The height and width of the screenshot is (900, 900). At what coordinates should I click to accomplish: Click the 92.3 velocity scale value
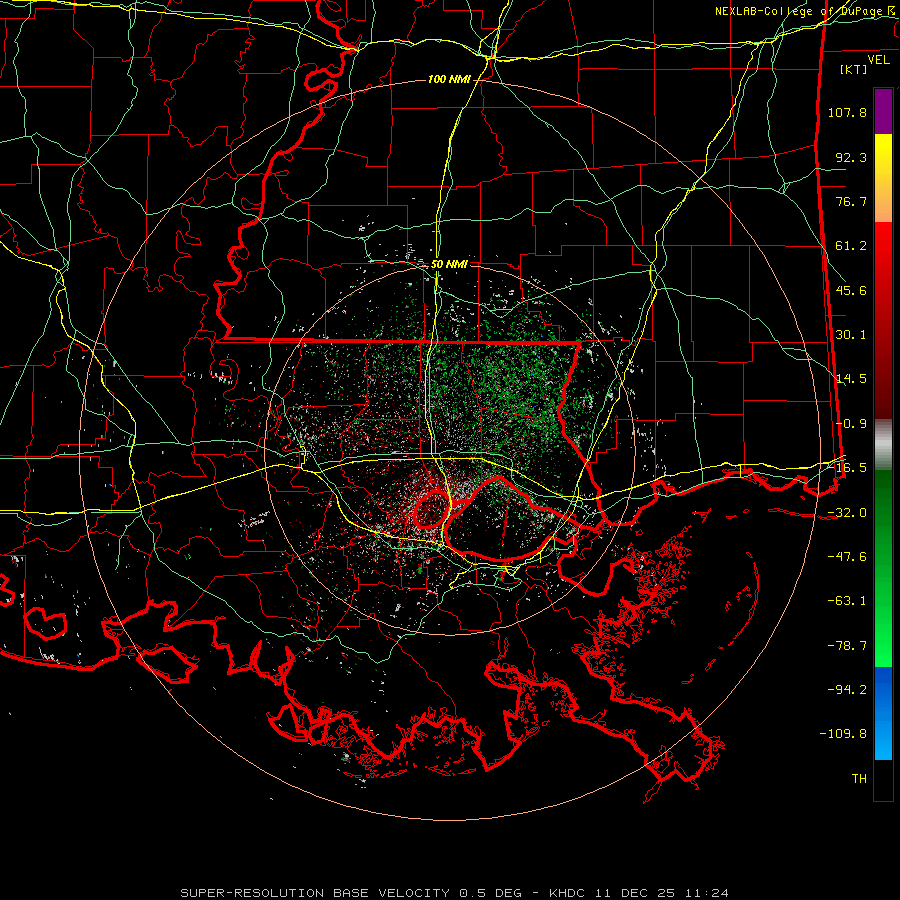tap(851, 157)
